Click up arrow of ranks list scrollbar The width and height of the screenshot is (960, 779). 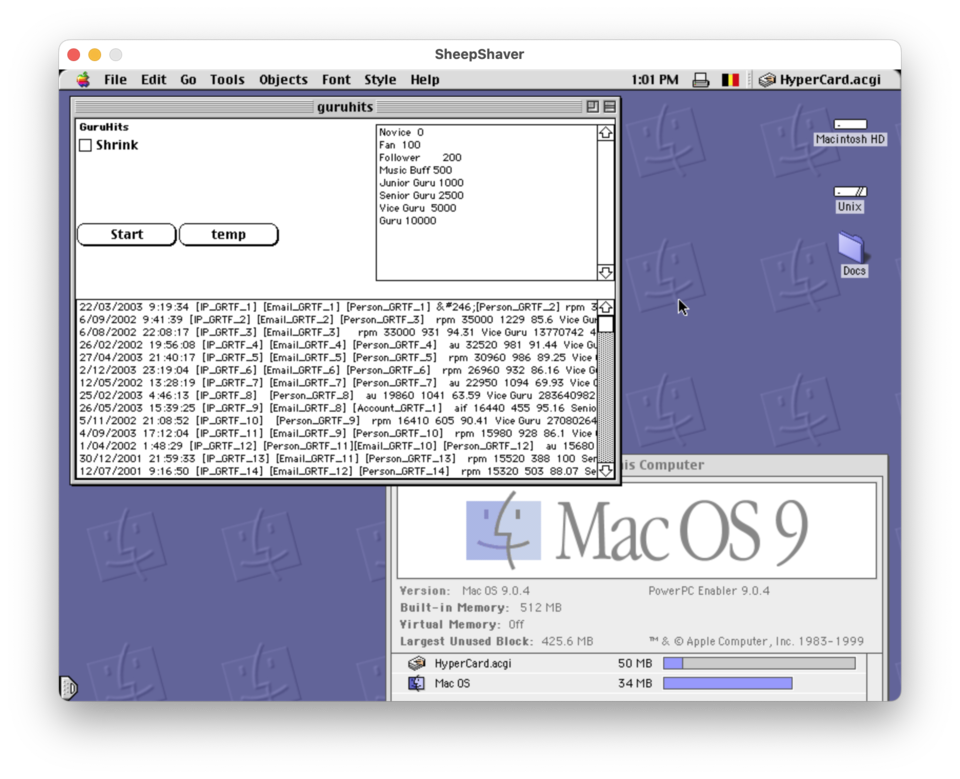(x=606, y=132)
